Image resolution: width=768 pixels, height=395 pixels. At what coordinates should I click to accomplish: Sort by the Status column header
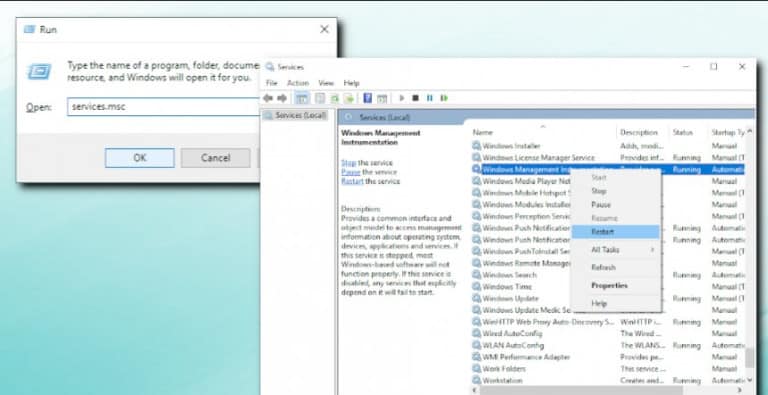(x=688, y=132)
